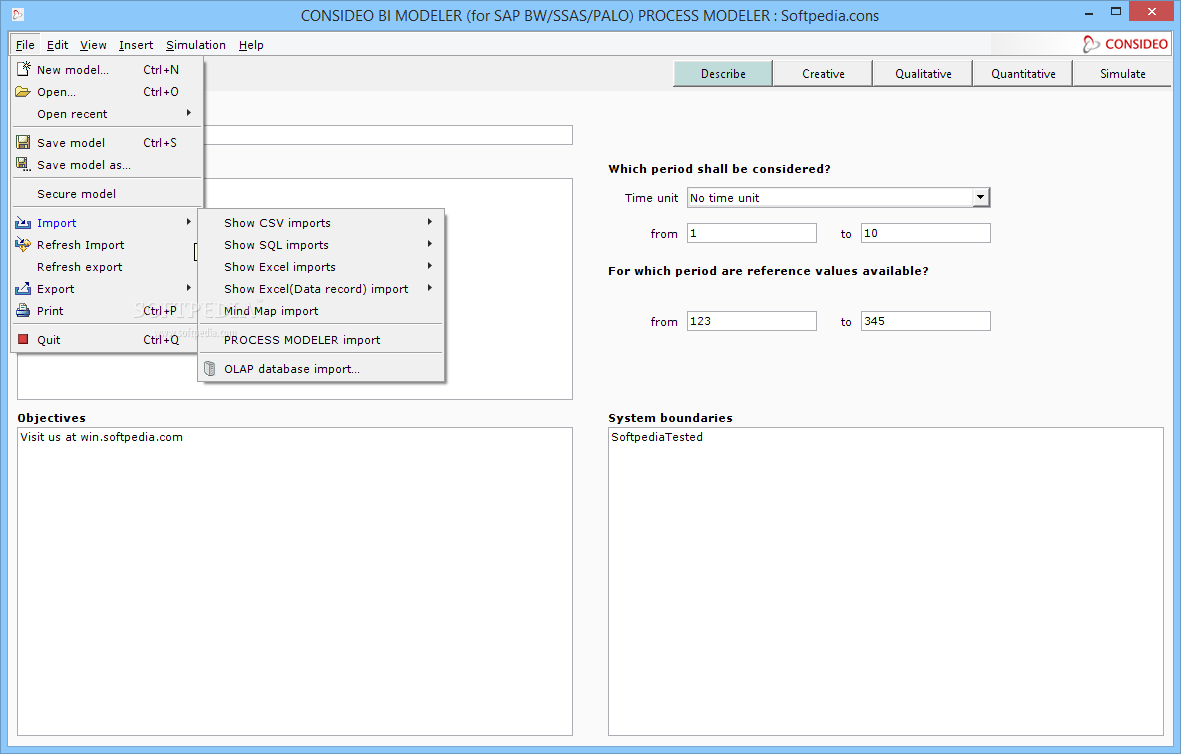Click the application icon in title bar

click(18, 14)
